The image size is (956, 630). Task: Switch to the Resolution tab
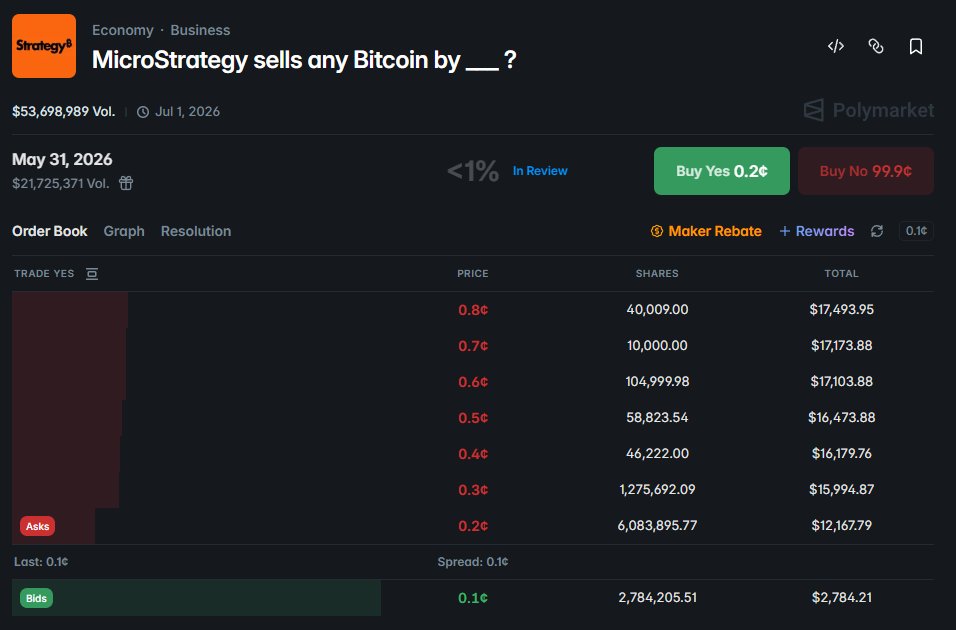tap(196, 231)
